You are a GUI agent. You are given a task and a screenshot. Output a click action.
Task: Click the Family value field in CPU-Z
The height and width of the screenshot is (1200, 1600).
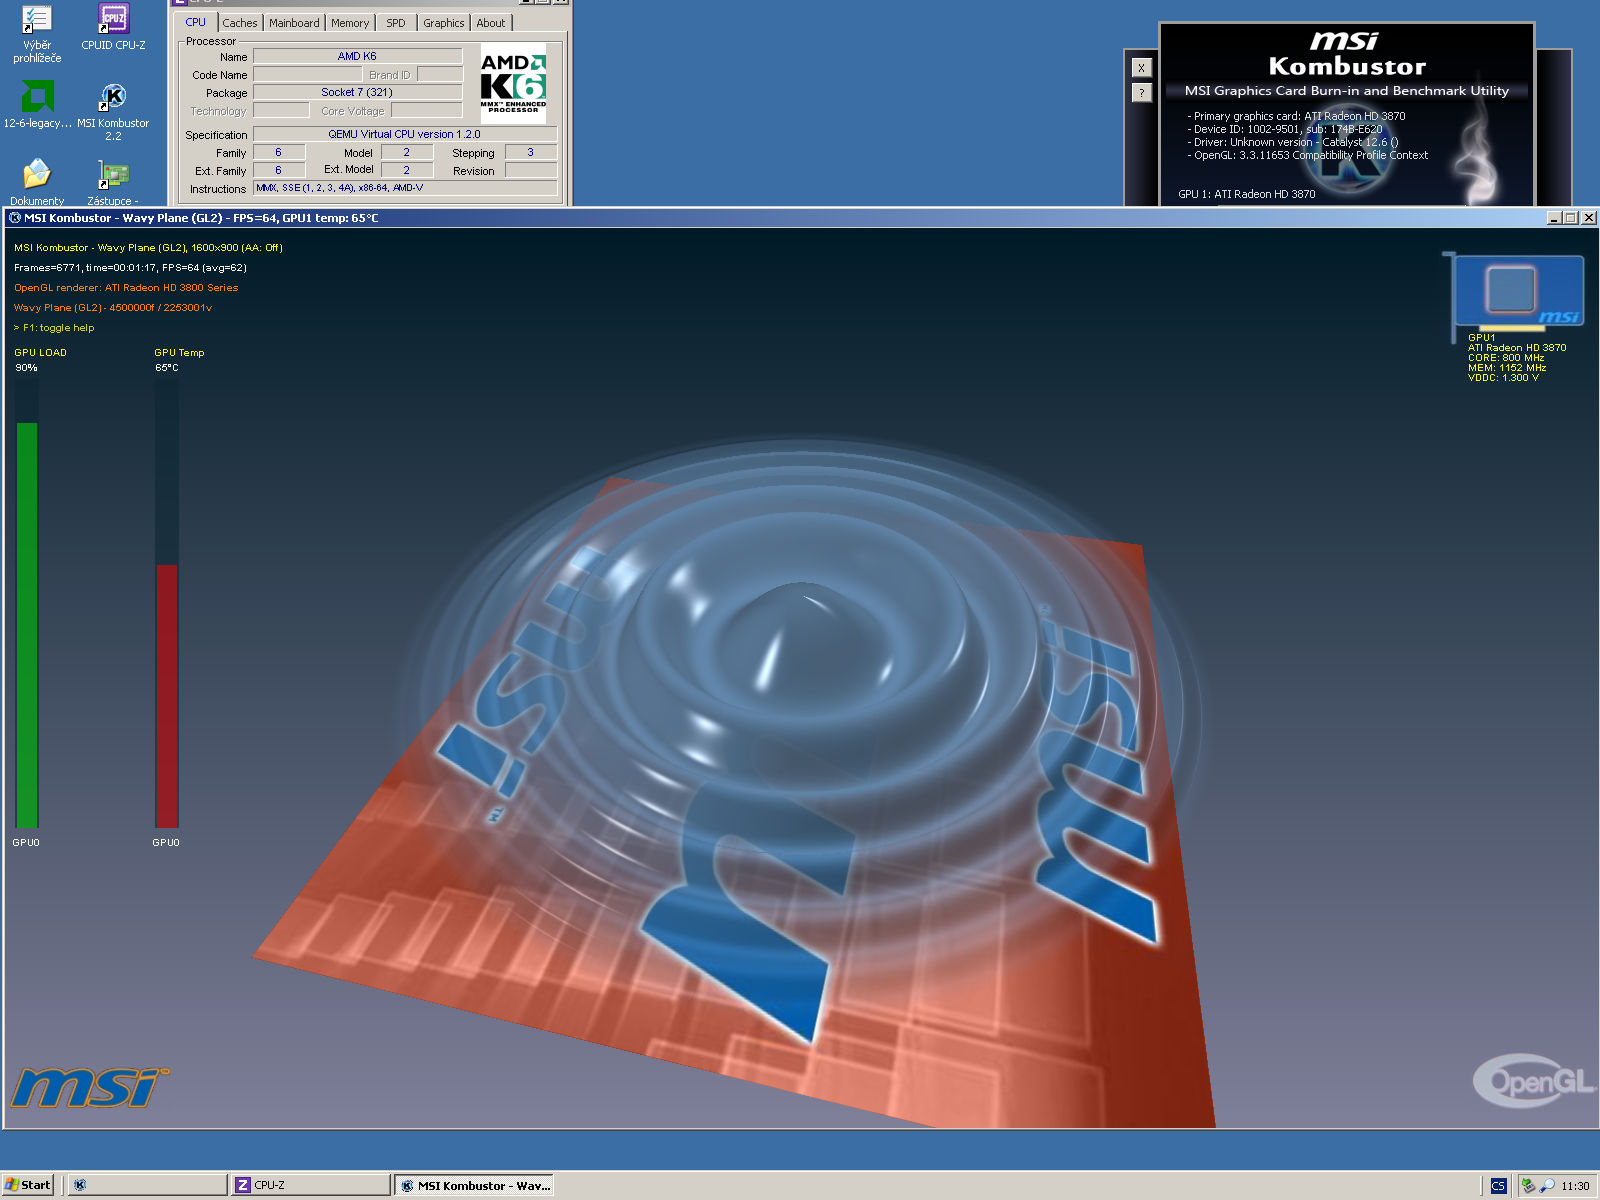[278, 152]
